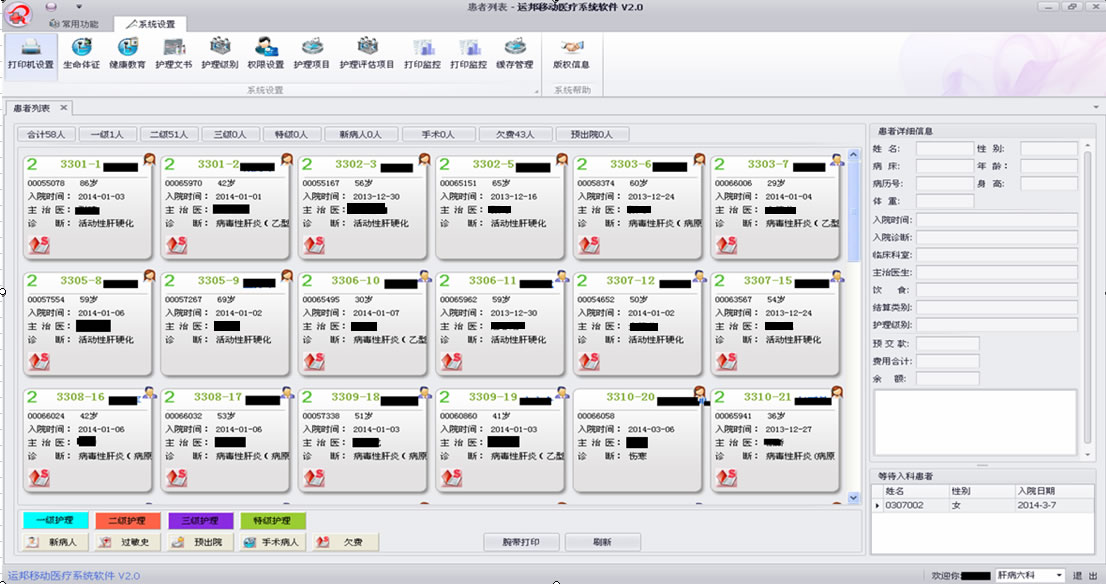The height and width of the screenshot is (584, 1106).
Task: Click the 版权信息 copyright info icon
Action: (x=571, y=53)
